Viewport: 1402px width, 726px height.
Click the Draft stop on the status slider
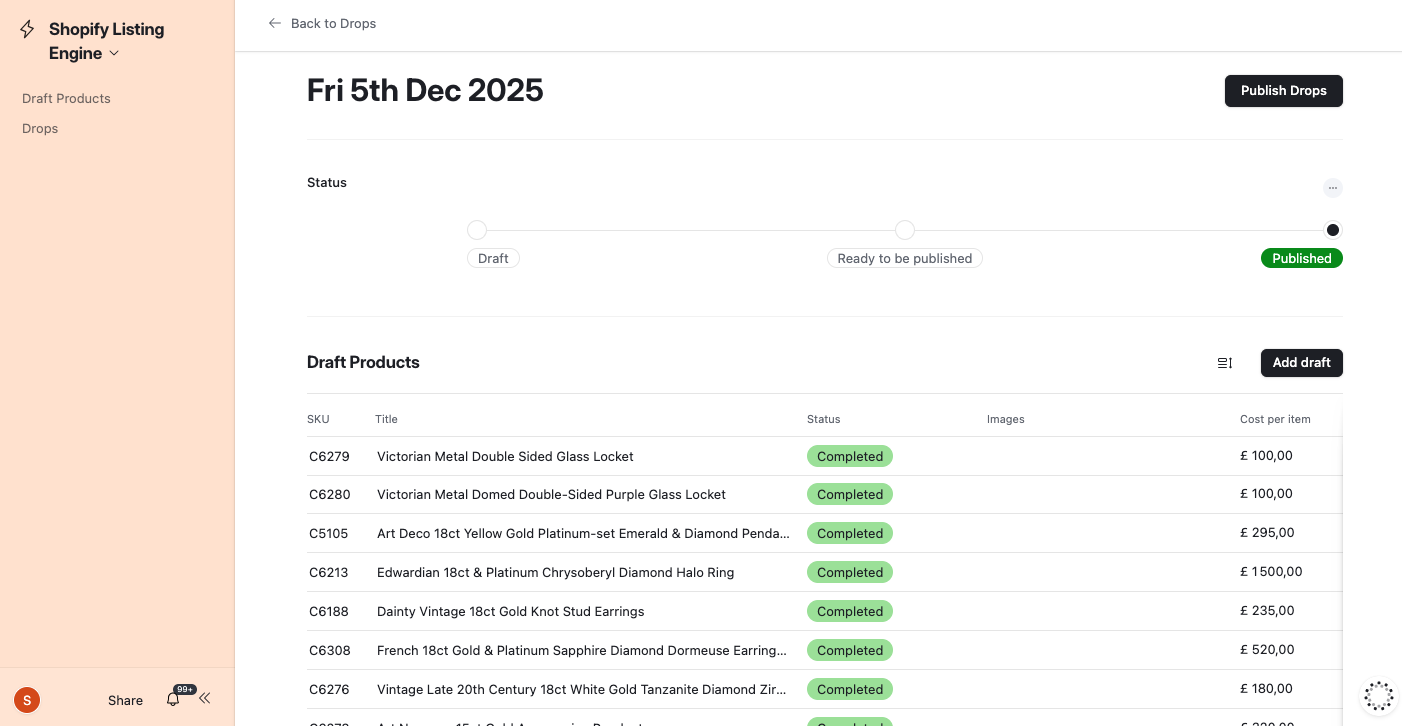(477, 230)
